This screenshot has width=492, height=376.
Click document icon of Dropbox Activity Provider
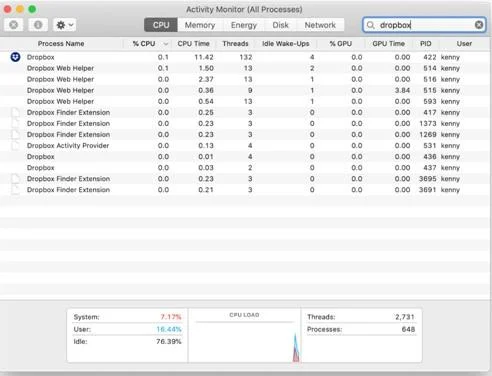point(15,146)
